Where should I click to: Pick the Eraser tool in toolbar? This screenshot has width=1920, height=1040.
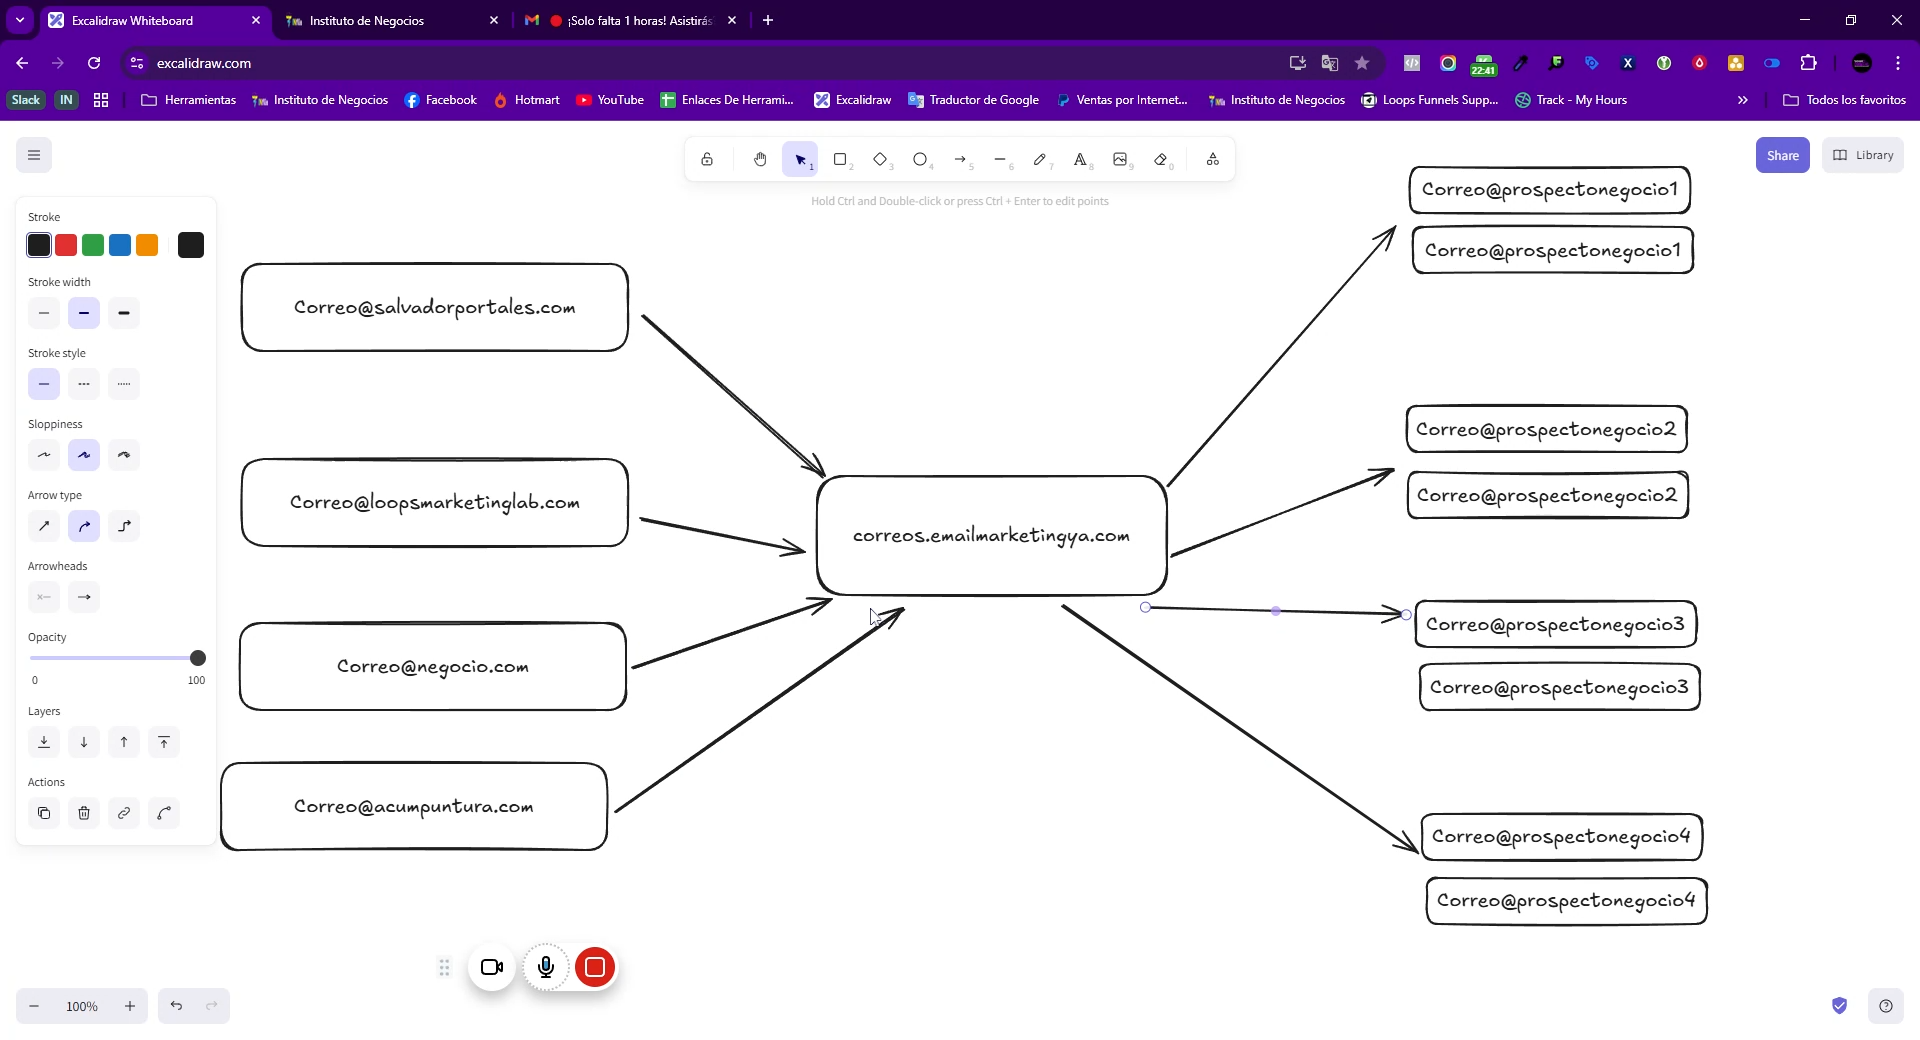click(x=1160, y=160)
